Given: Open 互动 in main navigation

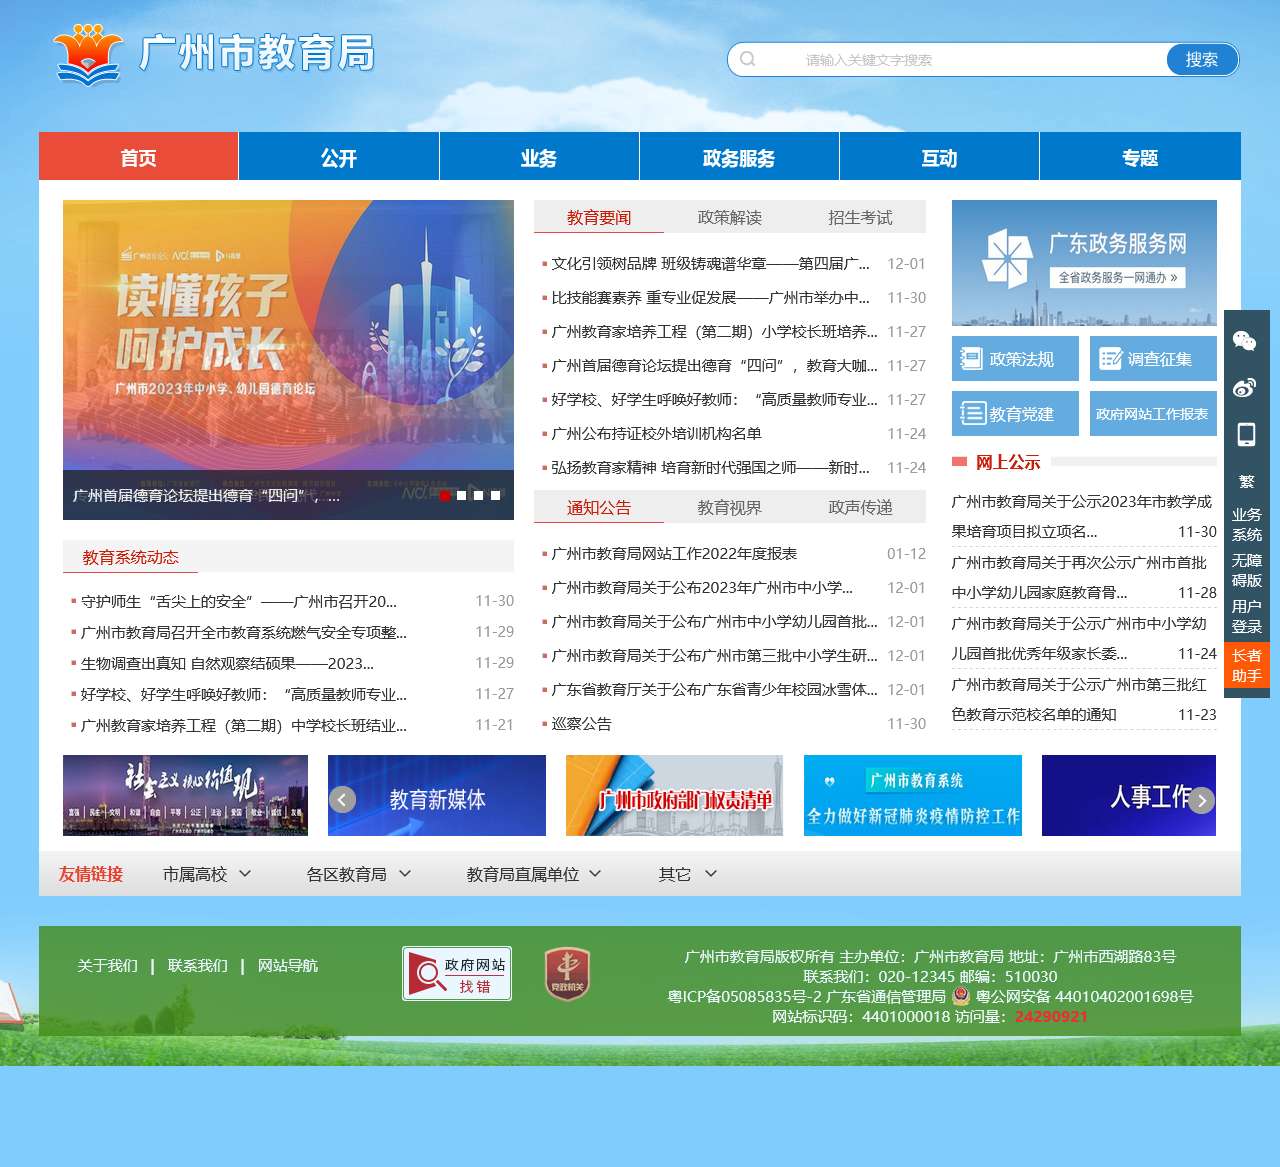Looking at the screenshot, I should (x=939, y=157).
